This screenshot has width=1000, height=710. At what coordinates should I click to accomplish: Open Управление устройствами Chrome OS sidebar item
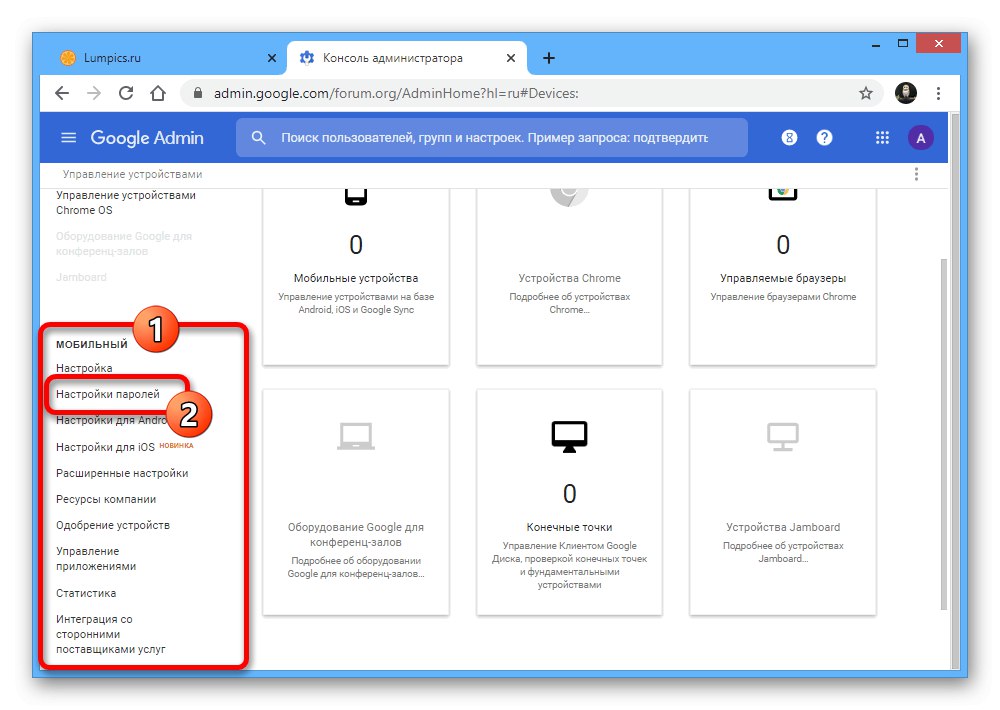click(x=126, y=203)
